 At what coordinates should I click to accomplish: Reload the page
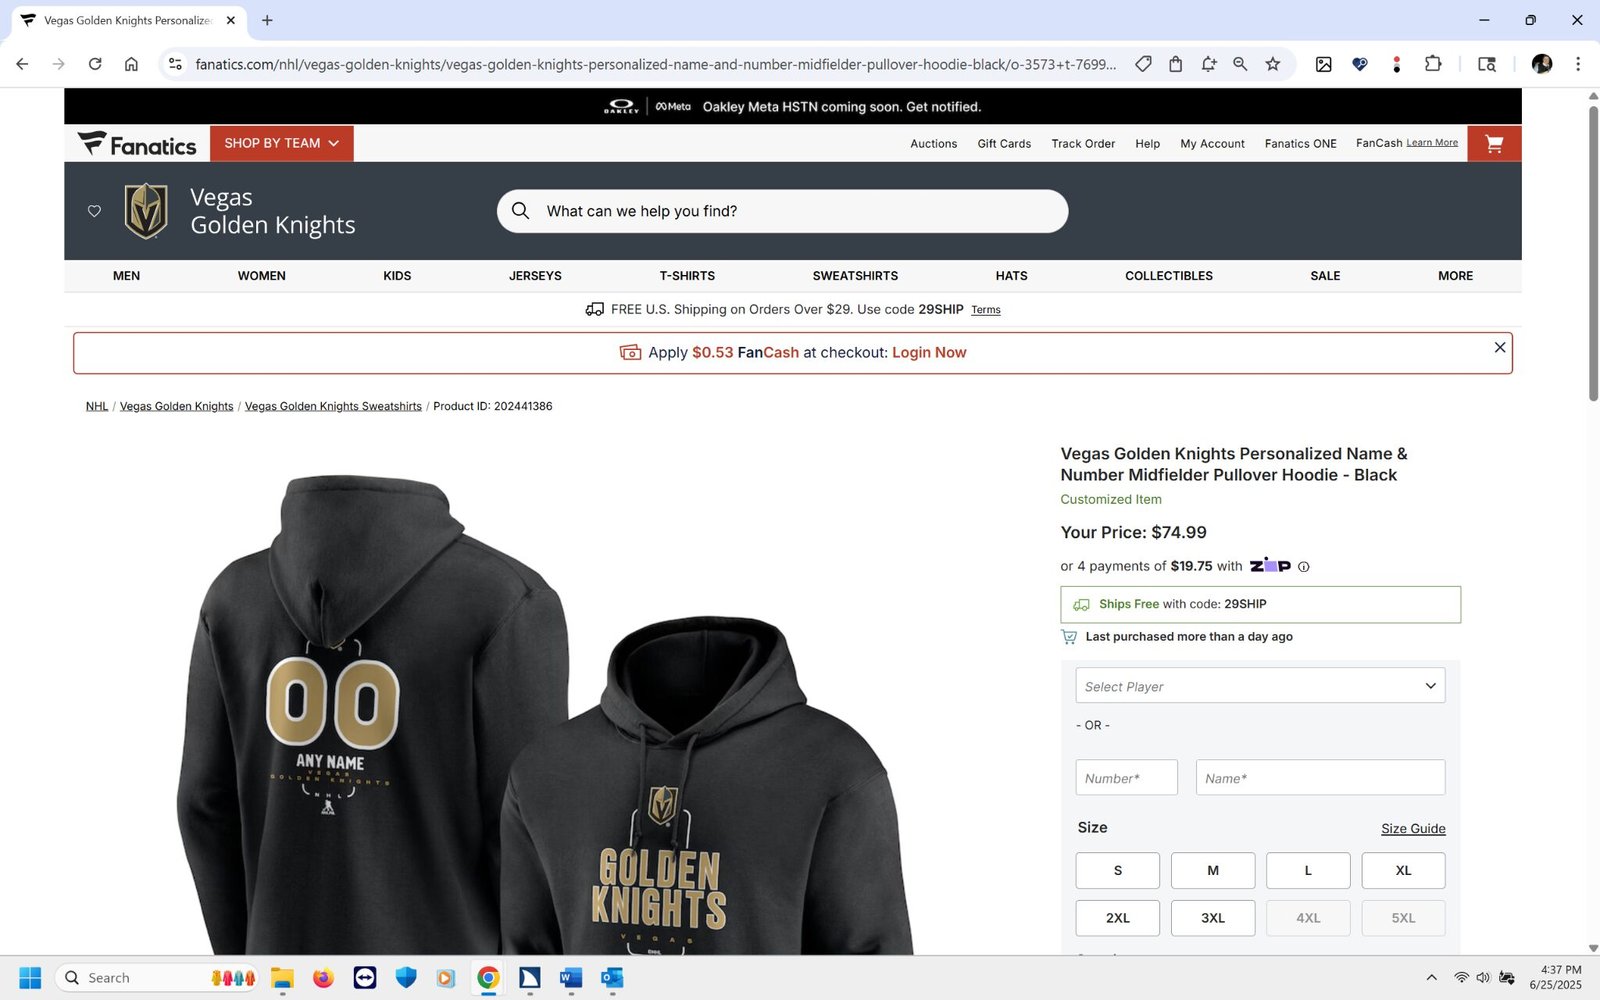(95, 64)
